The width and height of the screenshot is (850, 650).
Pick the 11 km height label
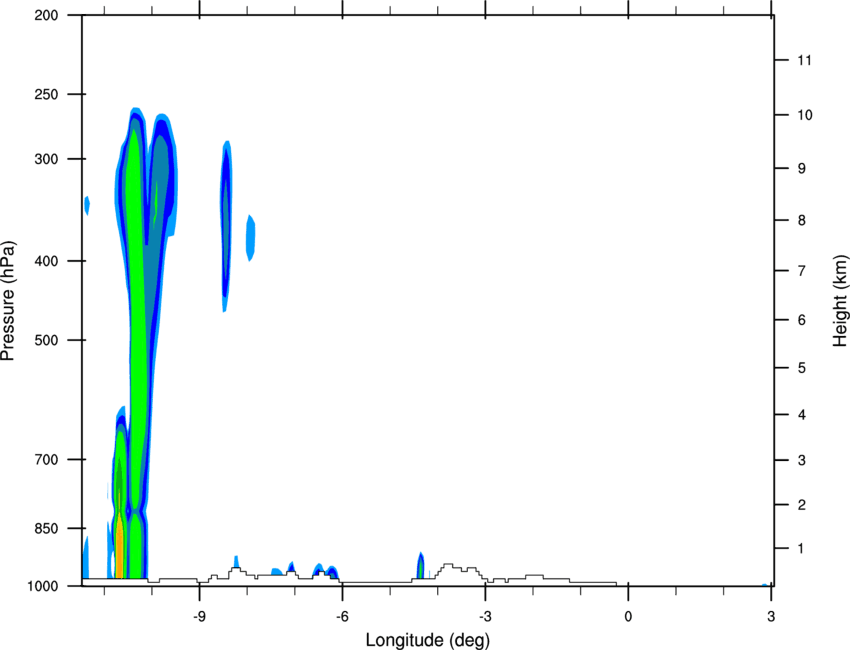tap(804, 60)
